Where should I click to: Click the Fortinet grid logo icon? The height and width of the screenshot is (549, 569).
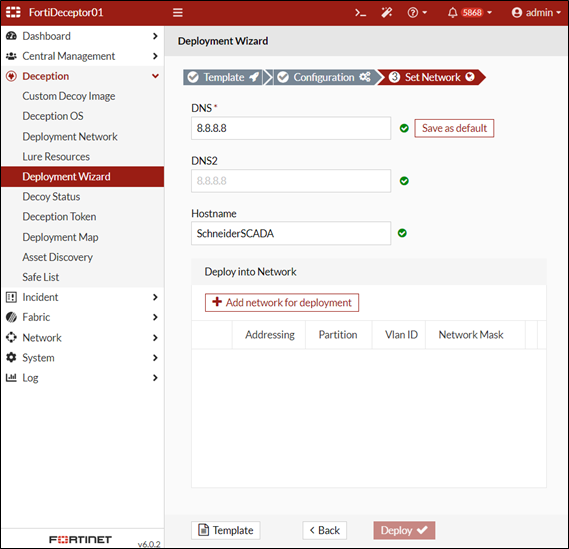[x=13, y=12]
